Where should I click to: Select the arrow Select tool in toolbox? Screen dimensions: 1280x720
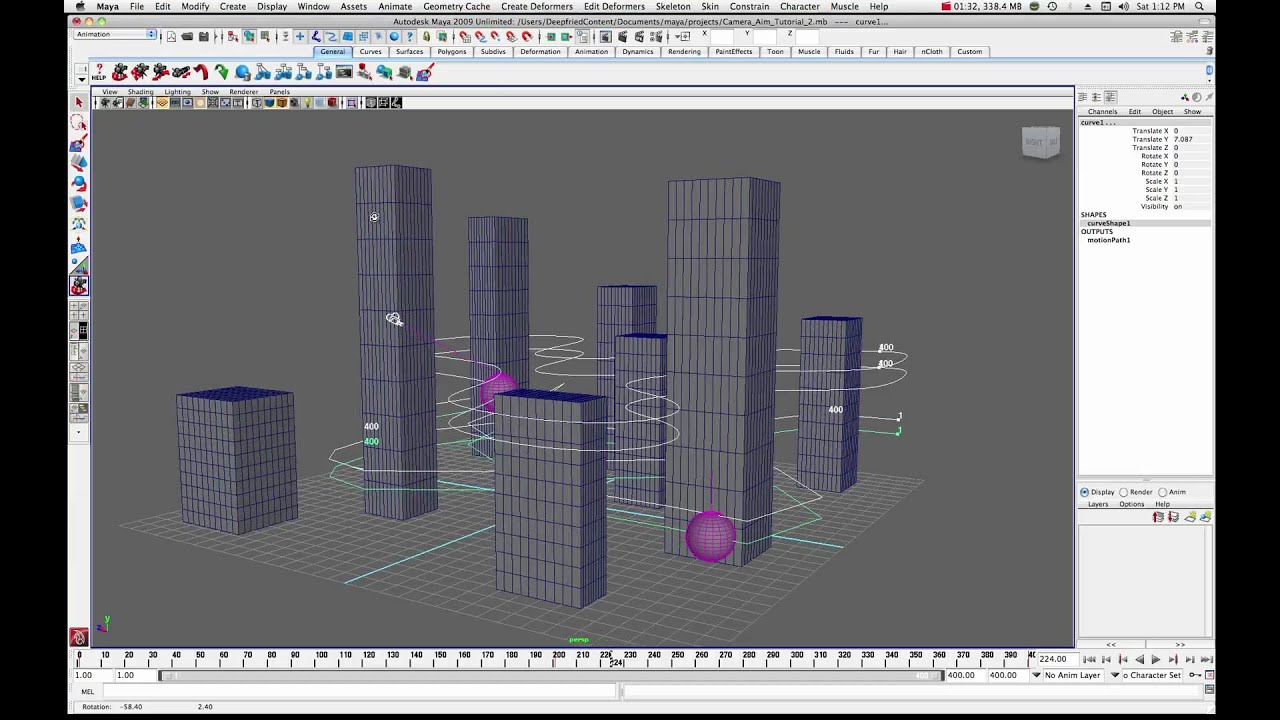[x=79, y=102]
